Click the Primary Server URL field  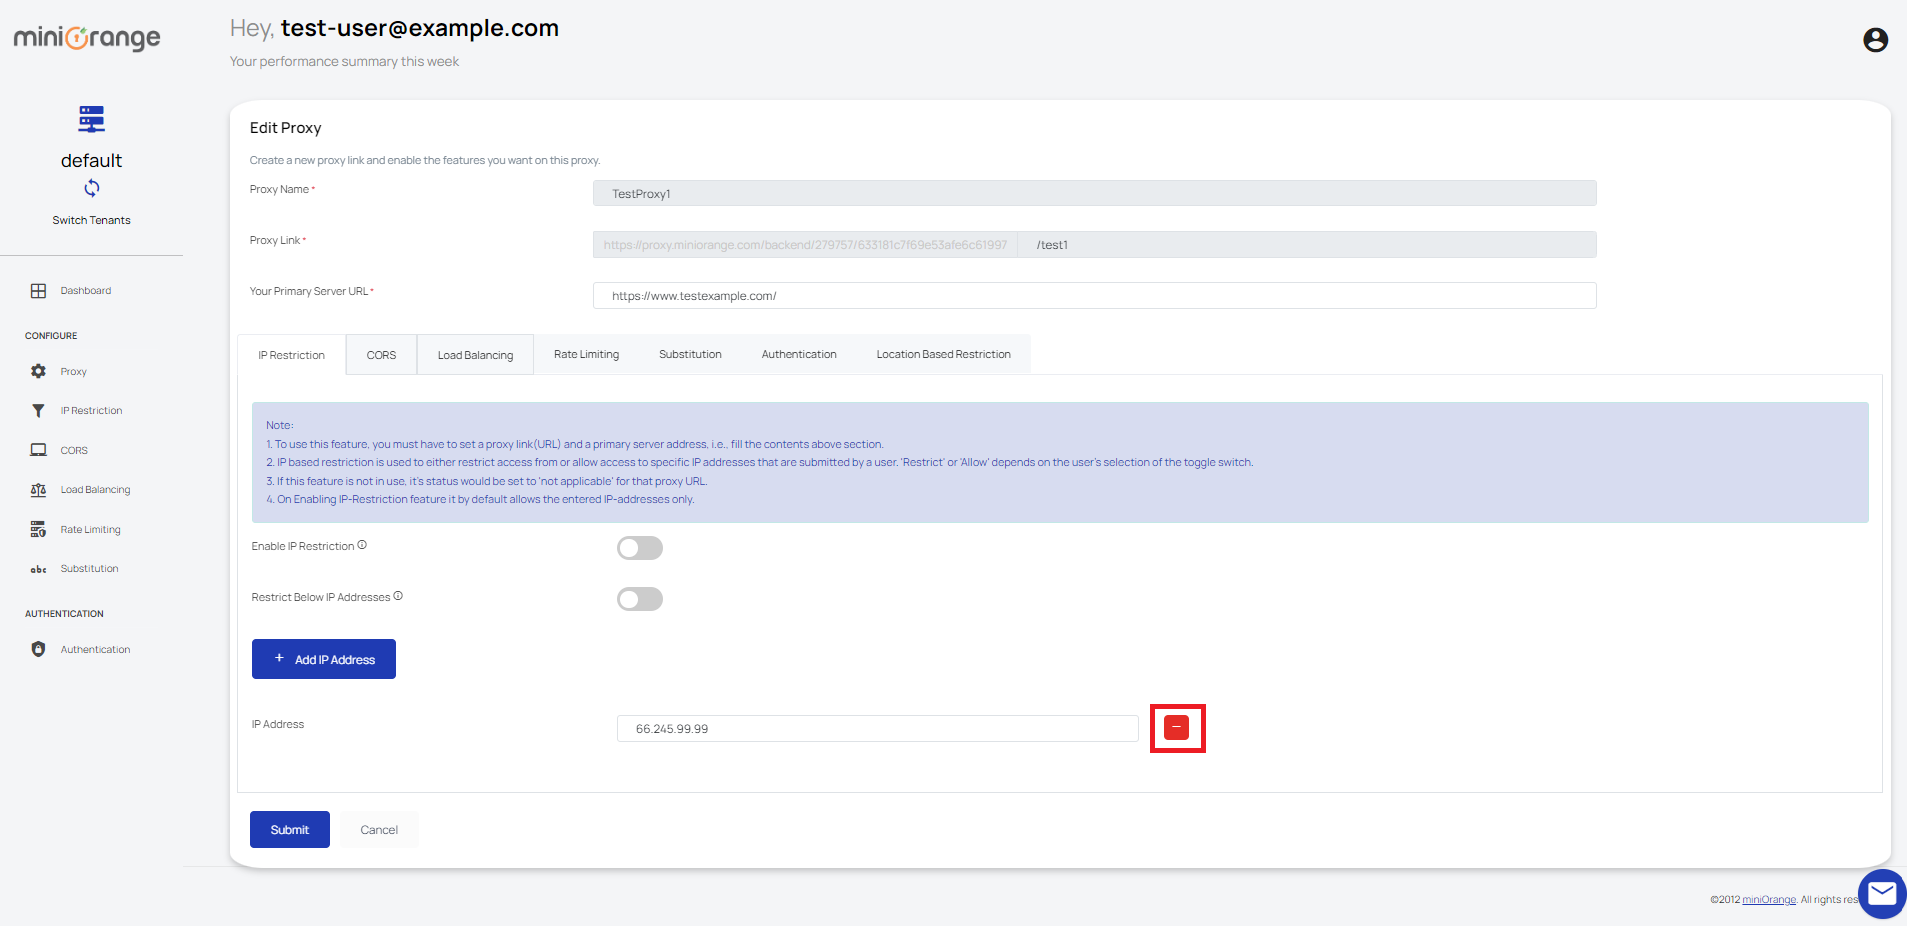[x=1095, y=295]
